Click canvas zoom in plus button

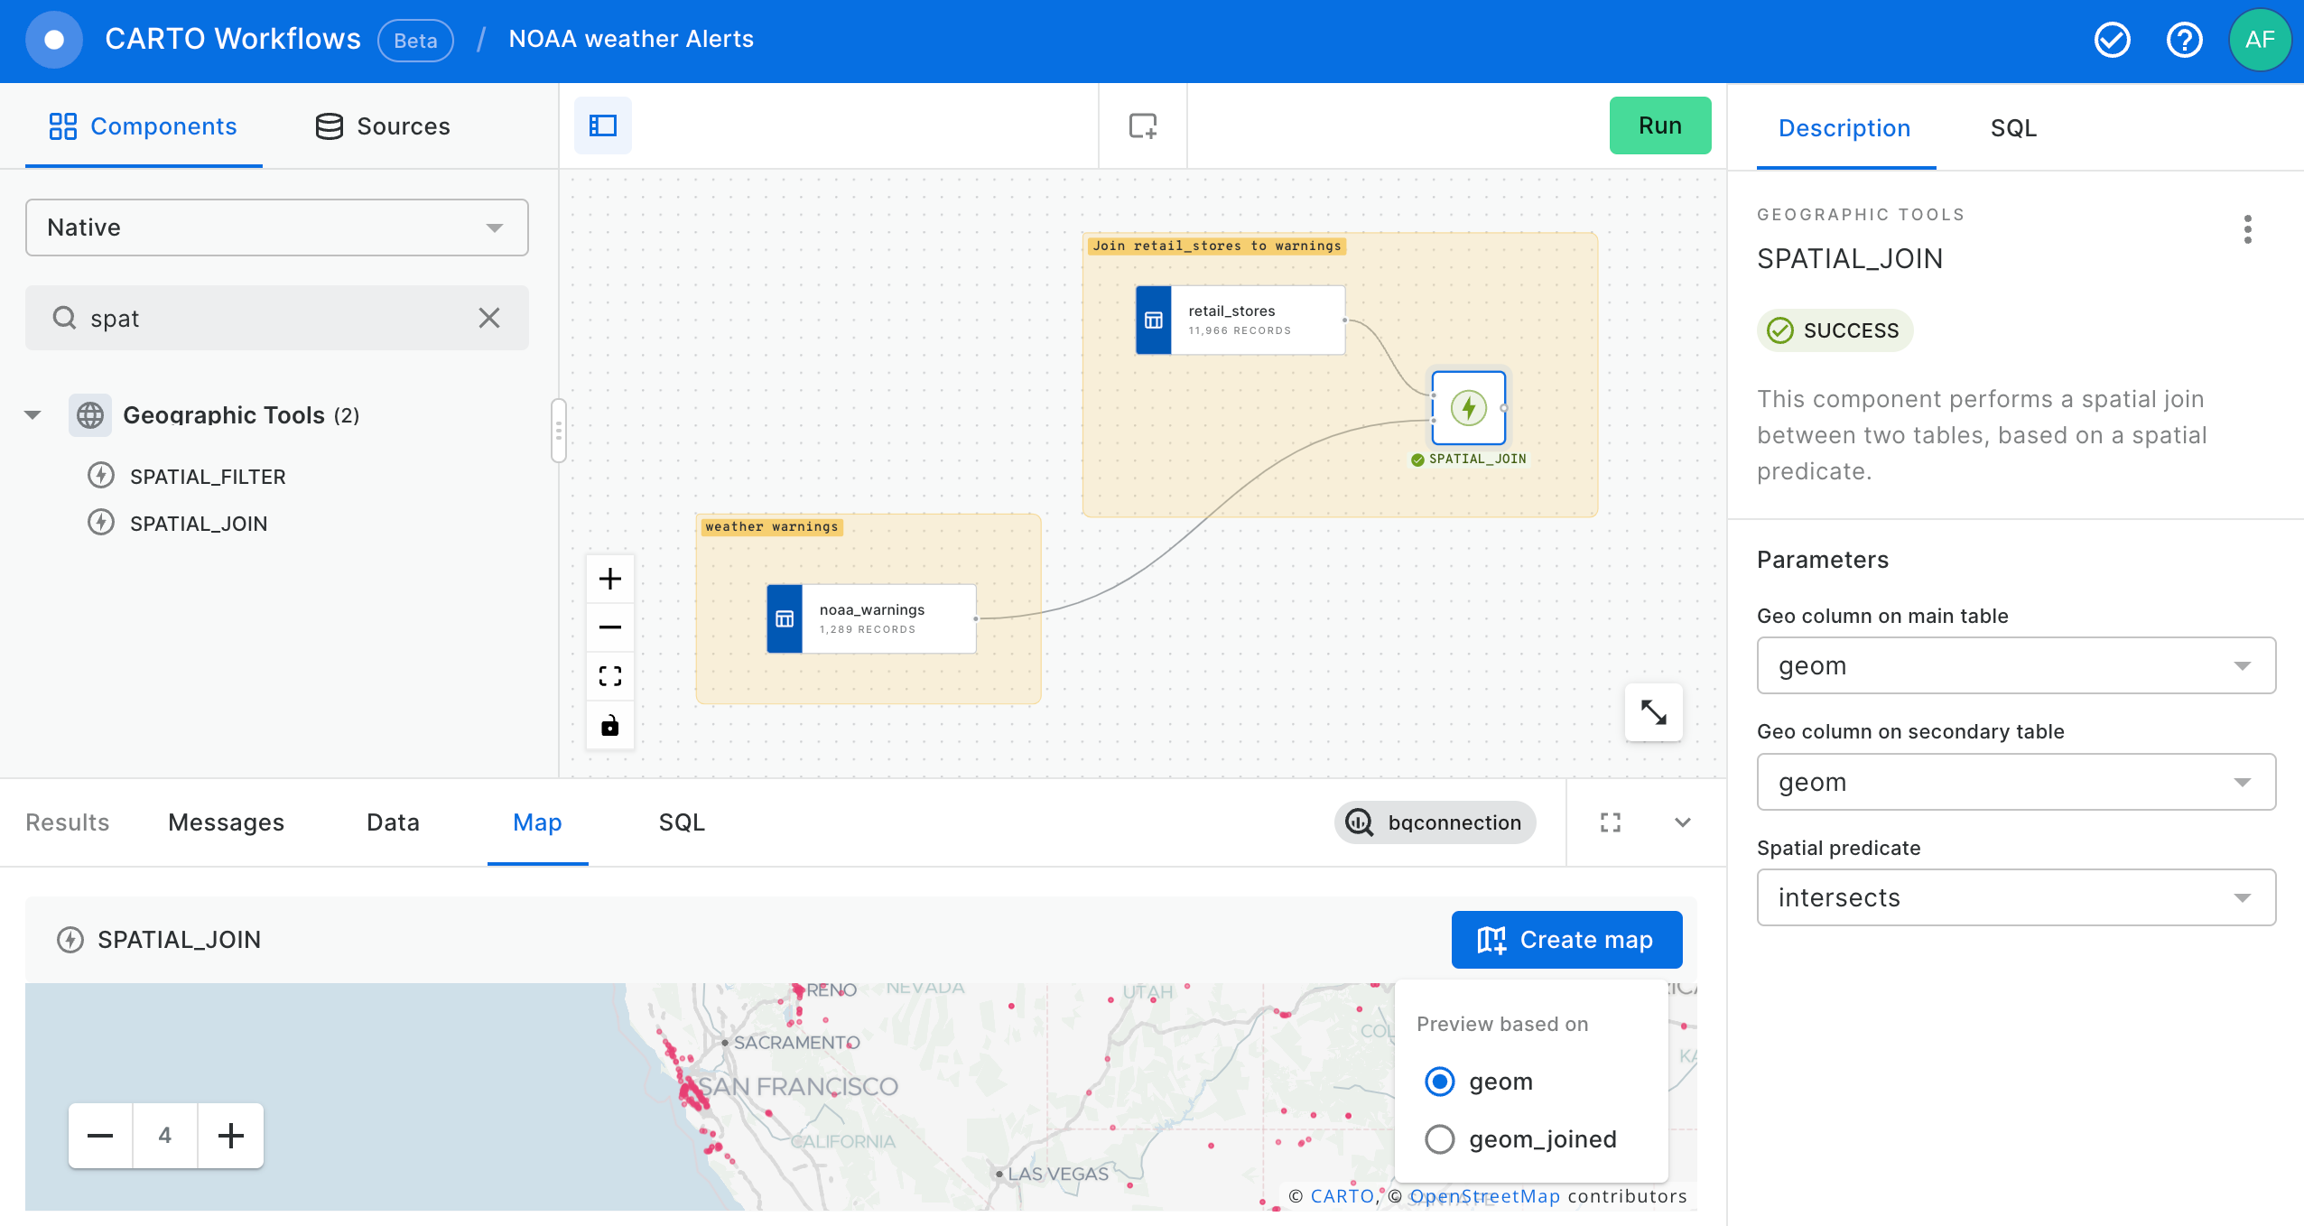click(610, 579)
